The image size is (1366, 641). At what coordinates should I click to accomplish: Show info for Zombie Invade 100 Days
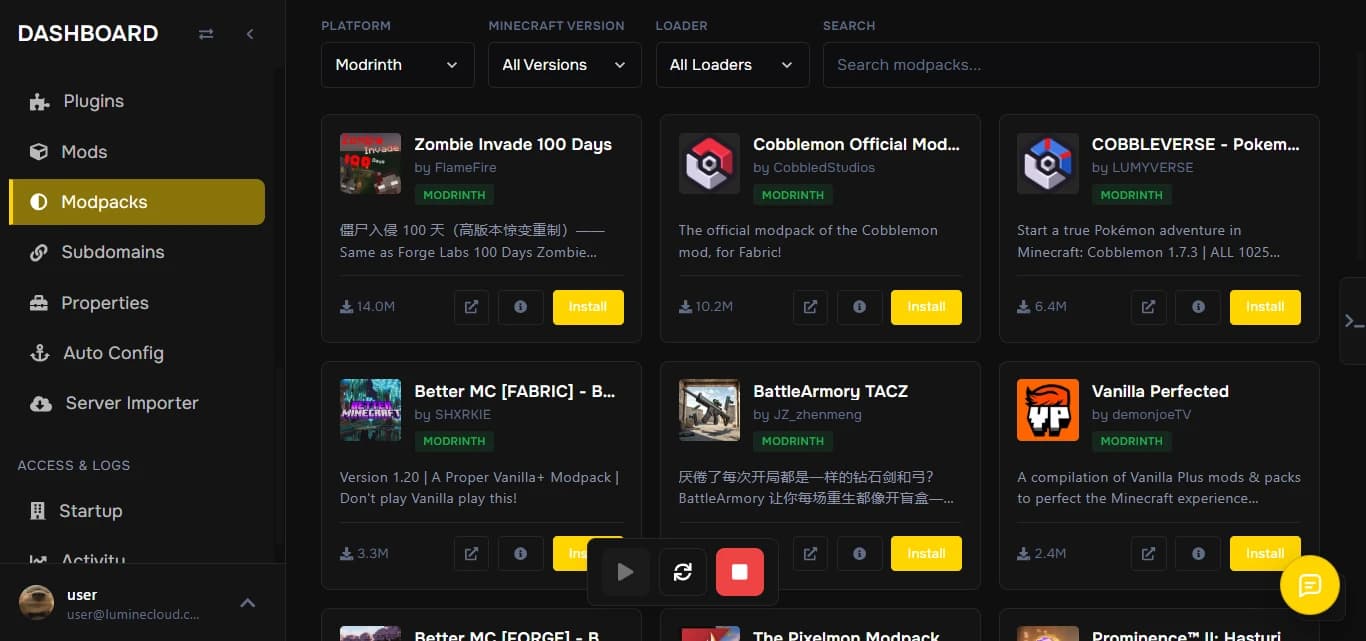(520, 307)
